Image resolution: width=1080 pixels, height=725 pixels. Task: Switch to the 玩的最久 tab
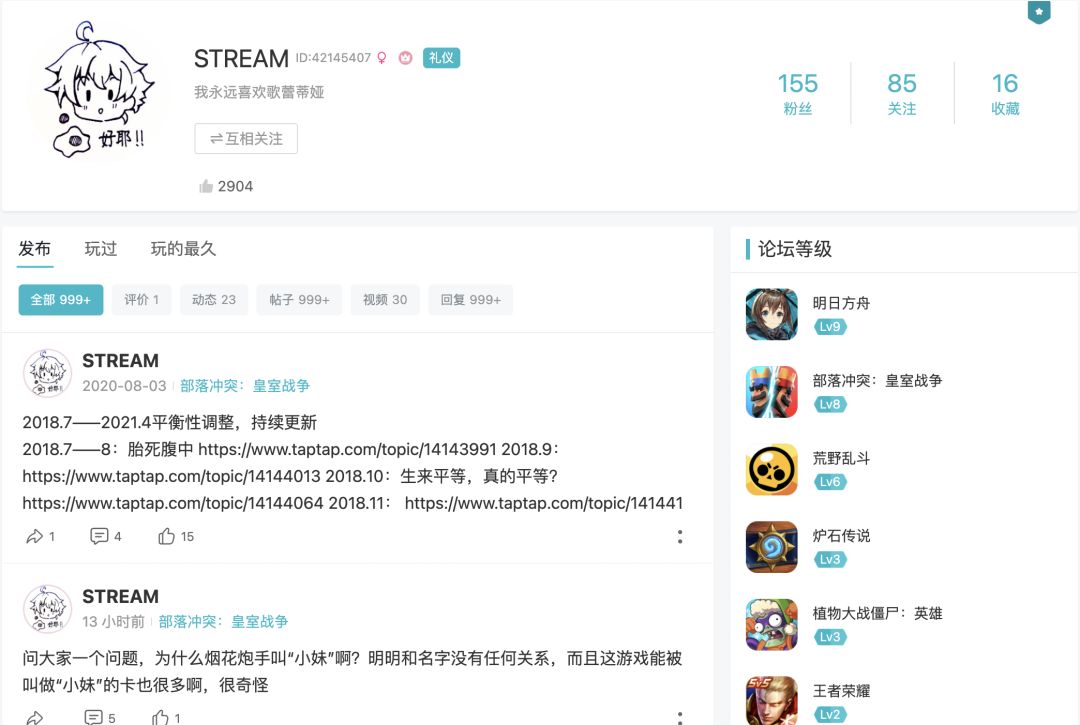[x=183, y=249]
